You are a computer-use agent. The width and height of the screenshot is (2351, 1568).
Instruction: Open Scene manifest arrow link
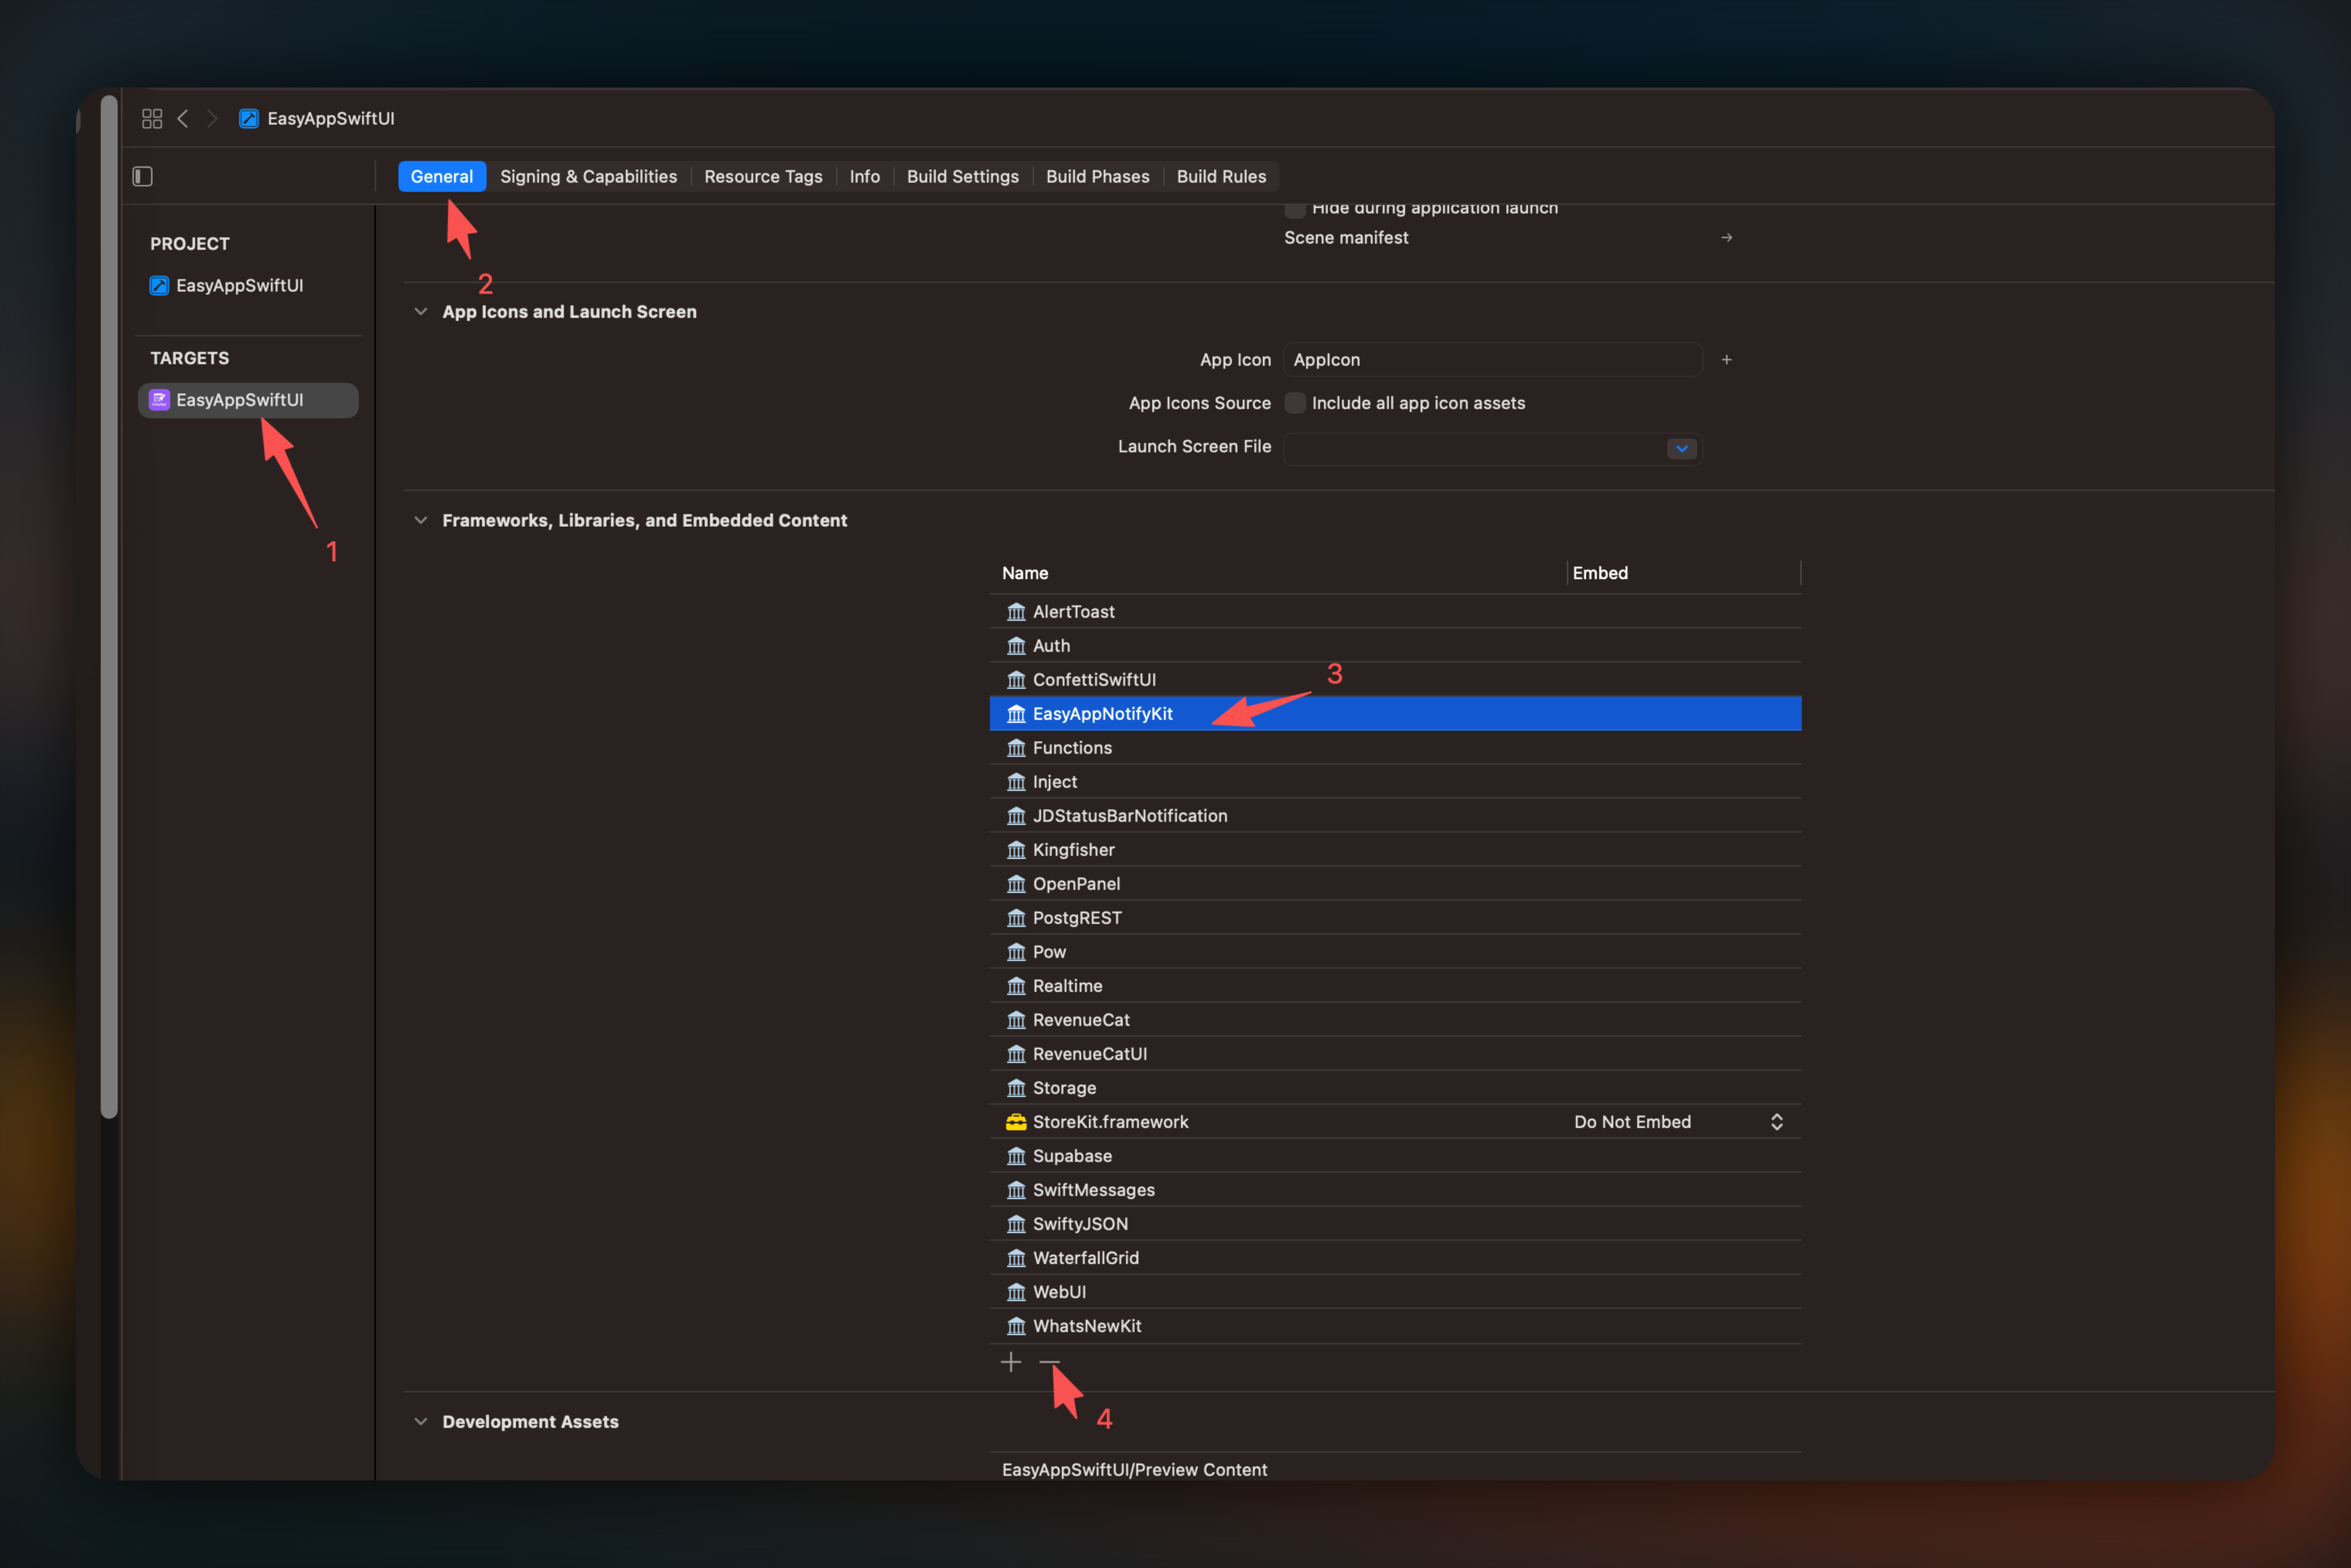click(x=1726, y=238)
